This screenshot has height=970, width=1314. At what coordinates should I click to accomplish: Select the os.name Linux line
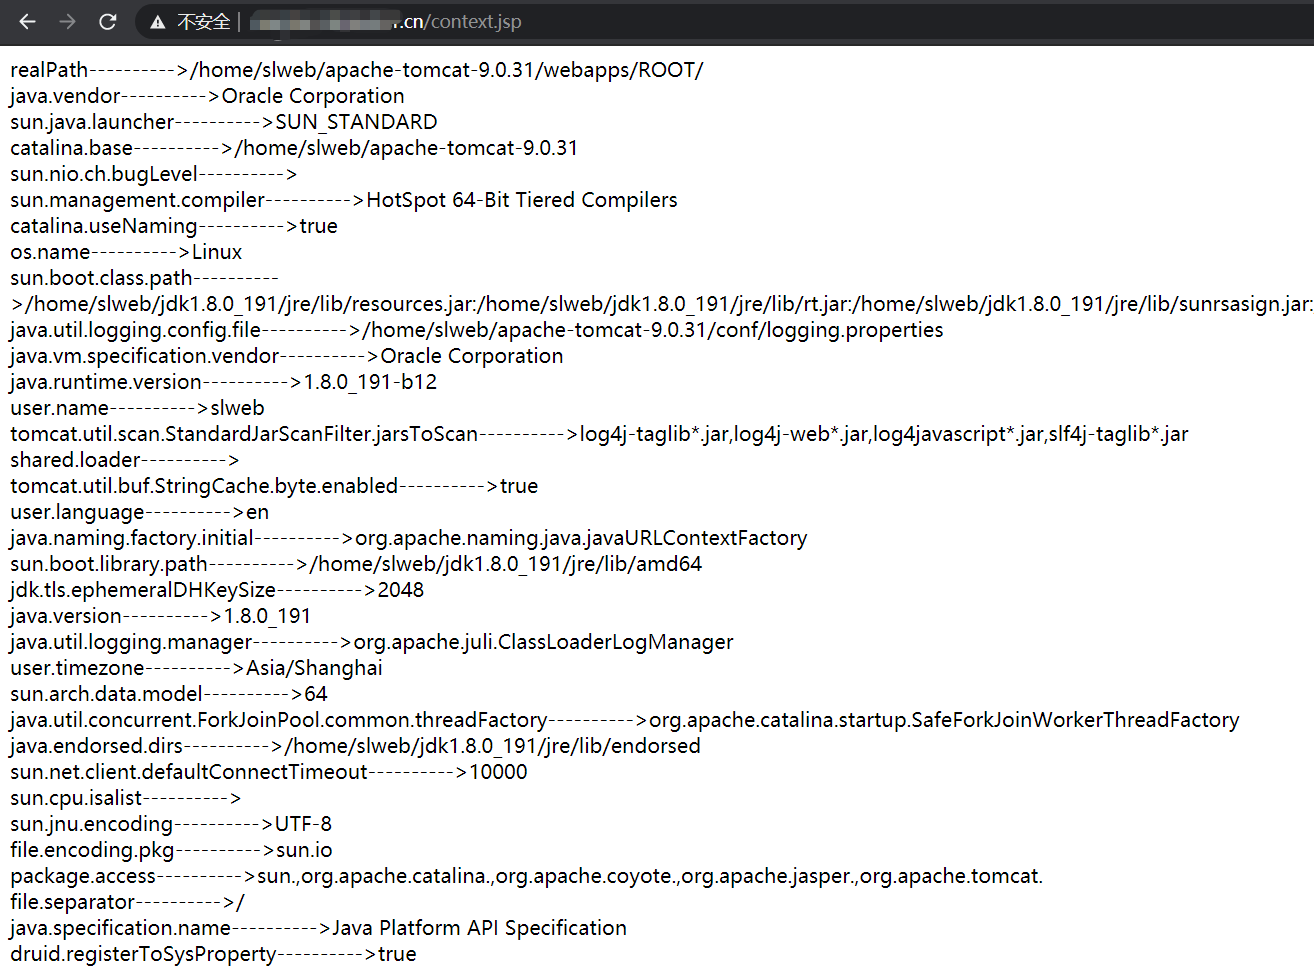point(126,252)
